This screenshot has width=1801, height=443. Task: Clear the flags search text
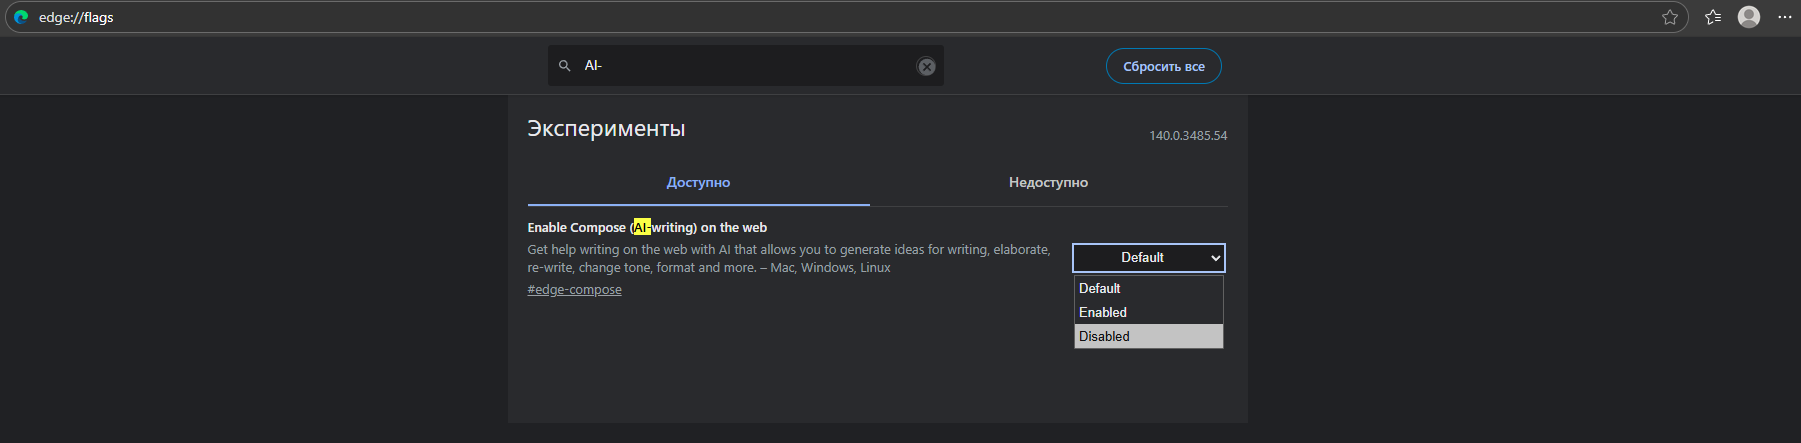[x=927, y=66]
